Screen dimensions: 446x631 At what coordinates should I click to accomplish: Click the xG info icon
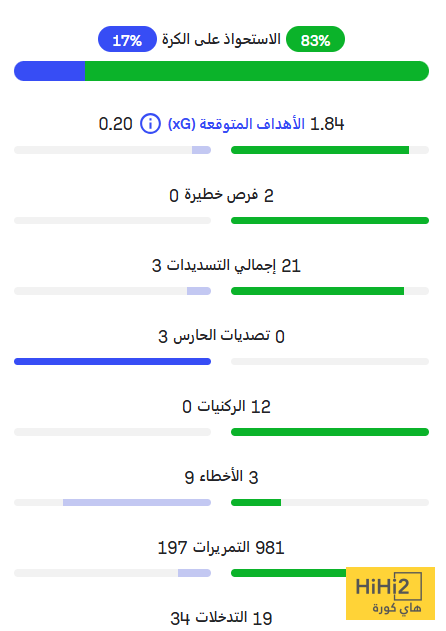pyautogui.click(x=150, y=124)
